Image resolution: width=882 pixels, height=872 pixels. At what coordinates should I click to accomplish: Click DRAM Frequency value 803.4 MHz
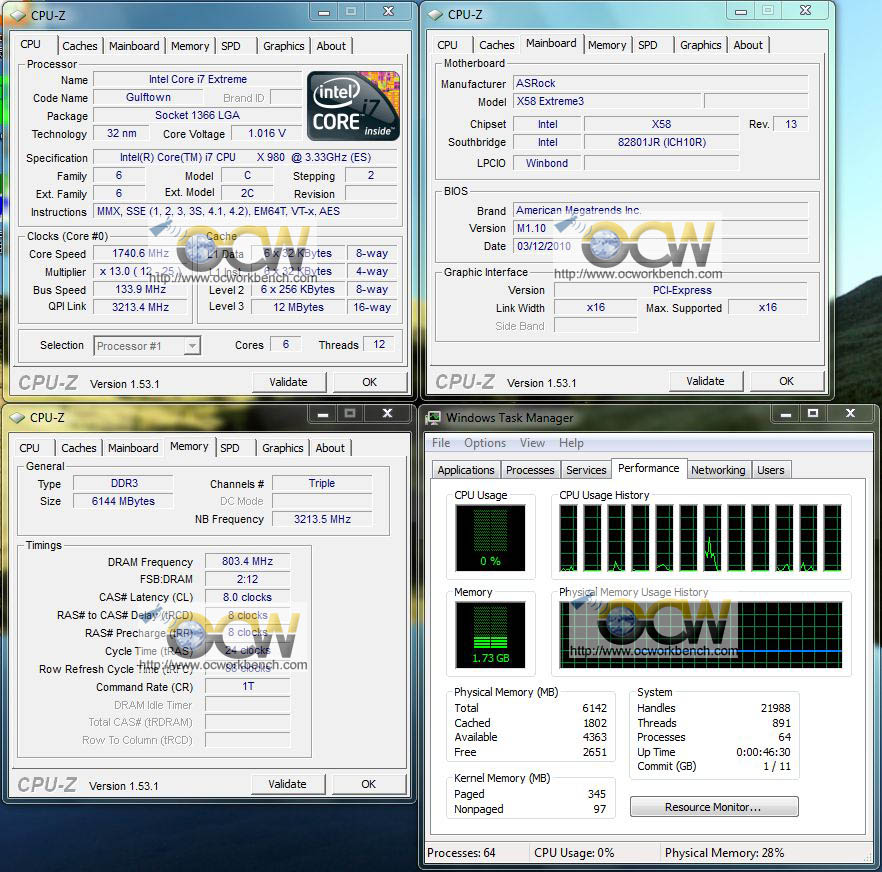[x=248, y=561]
